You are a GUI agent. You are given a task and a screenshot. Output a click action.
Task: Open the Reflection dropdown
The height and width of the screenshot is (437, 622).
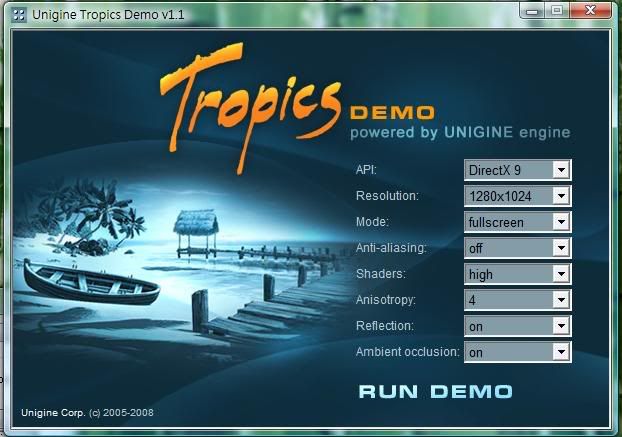click(517, 326)
